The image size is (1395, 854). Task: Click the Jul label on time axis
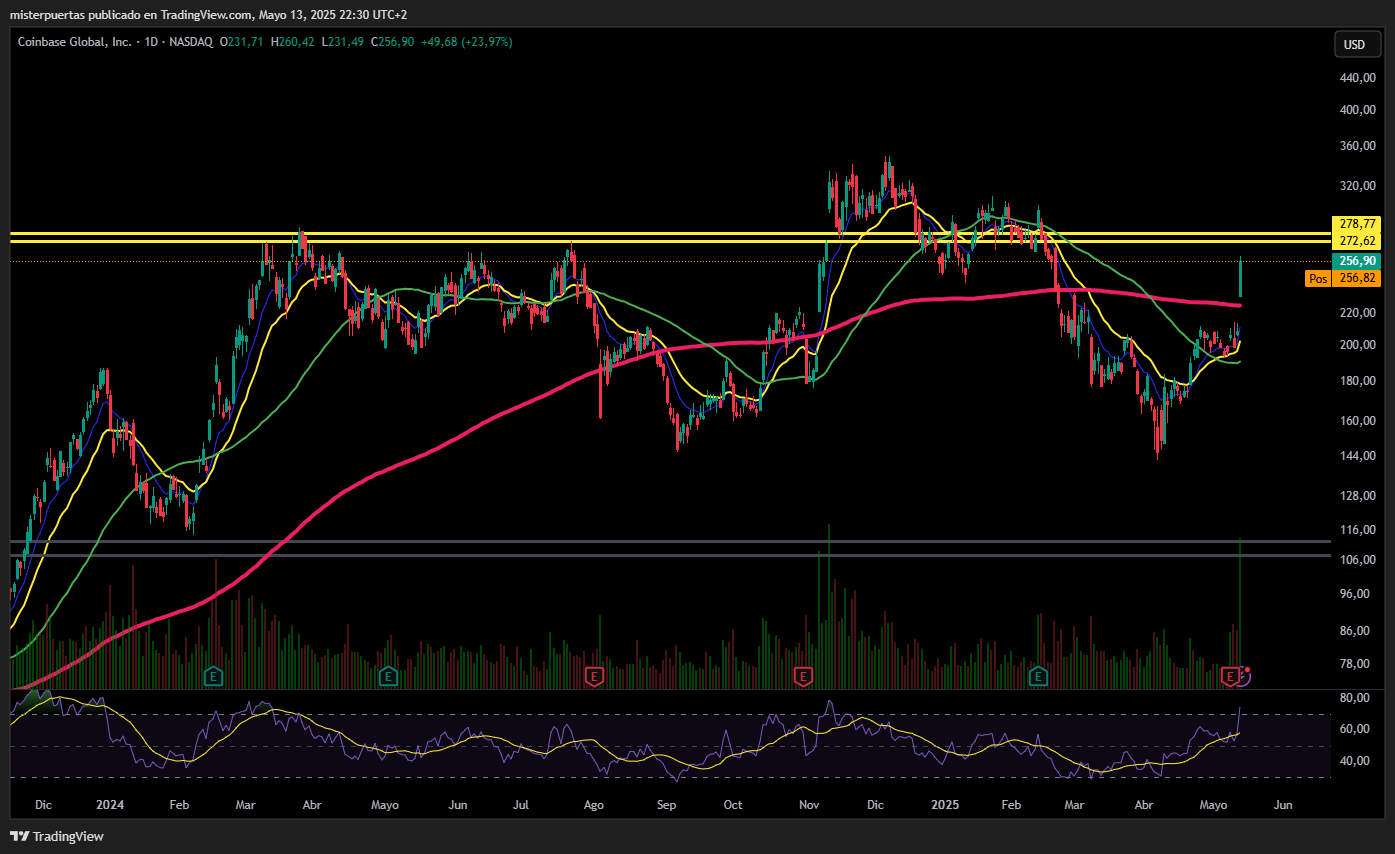(x=521, y=804)
